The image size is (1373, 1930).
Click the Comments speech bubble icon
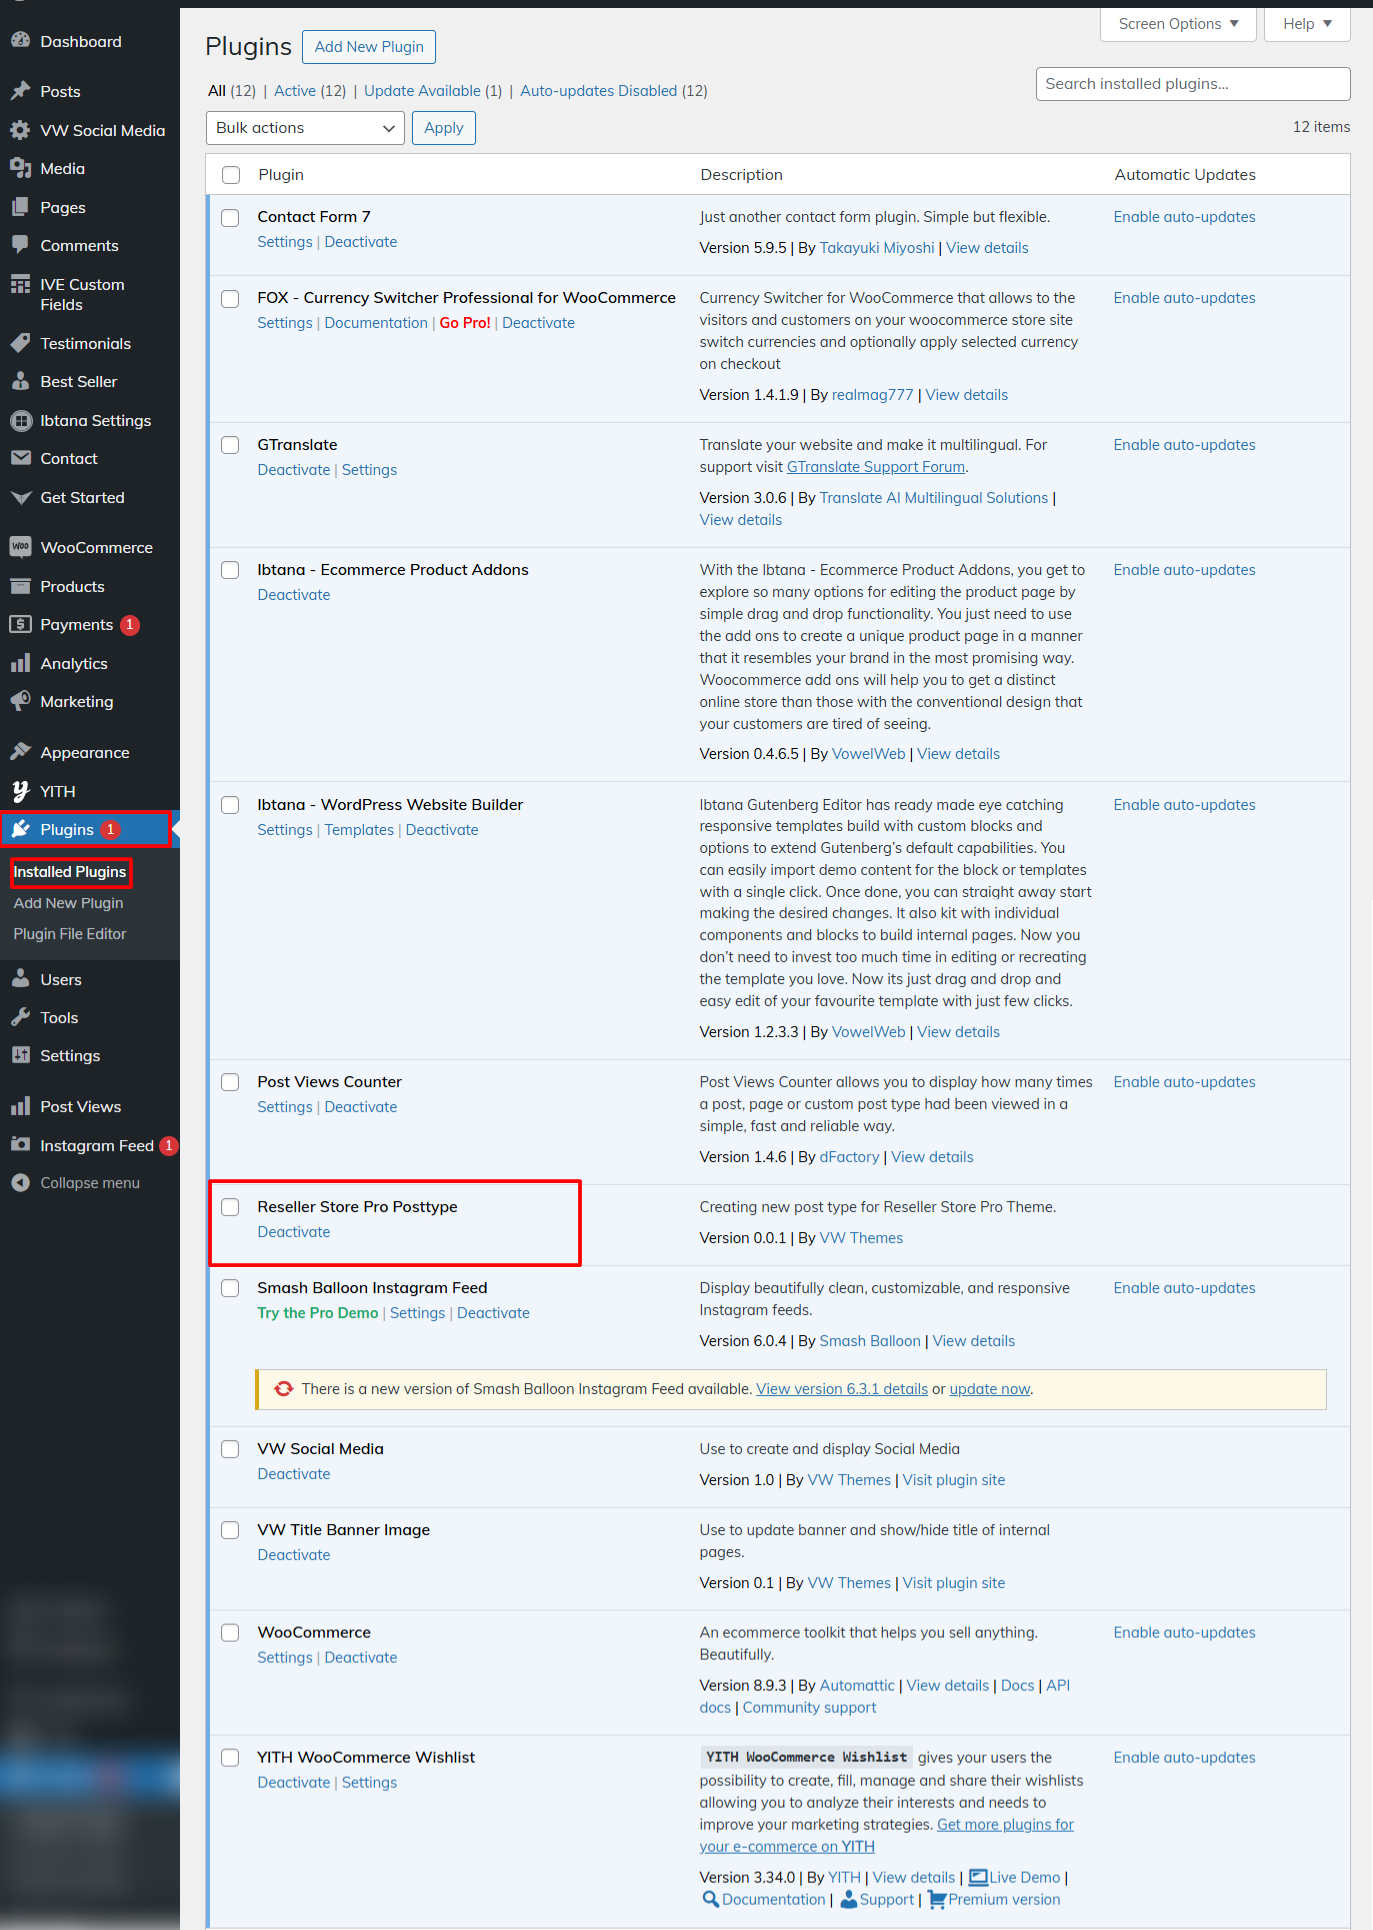pos(20,245)
